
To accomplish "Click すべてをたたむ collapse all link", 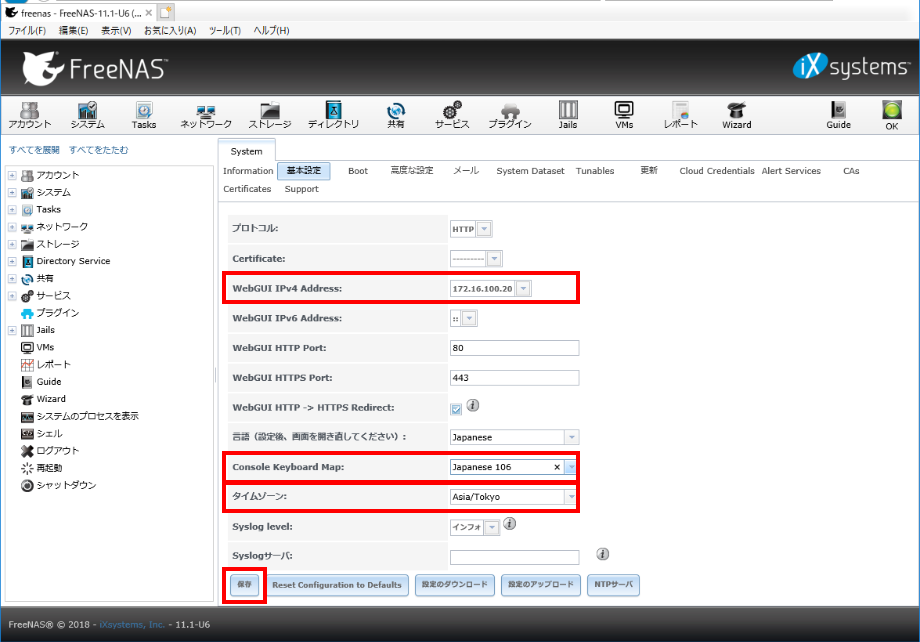I will pyautogui.click(x=99, y=150).
